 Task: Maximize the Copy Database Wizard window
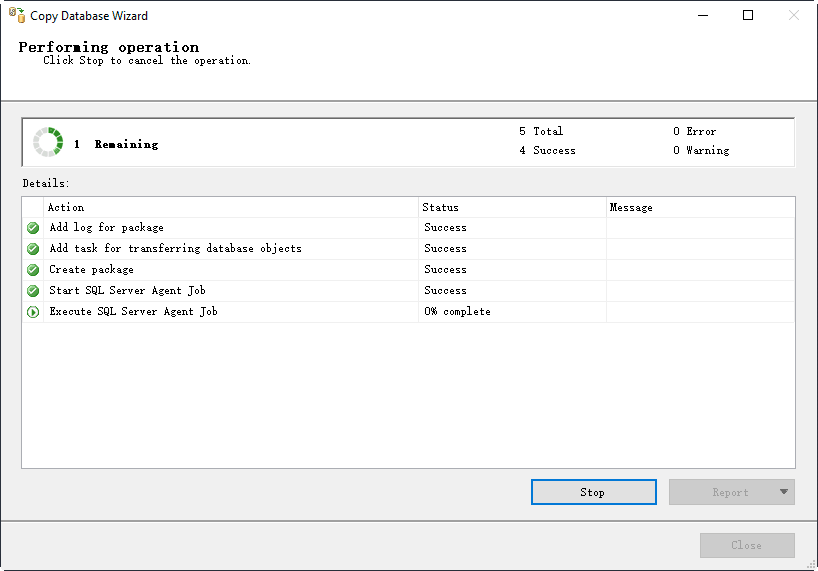pyautogui.click(x=748, y=15)
